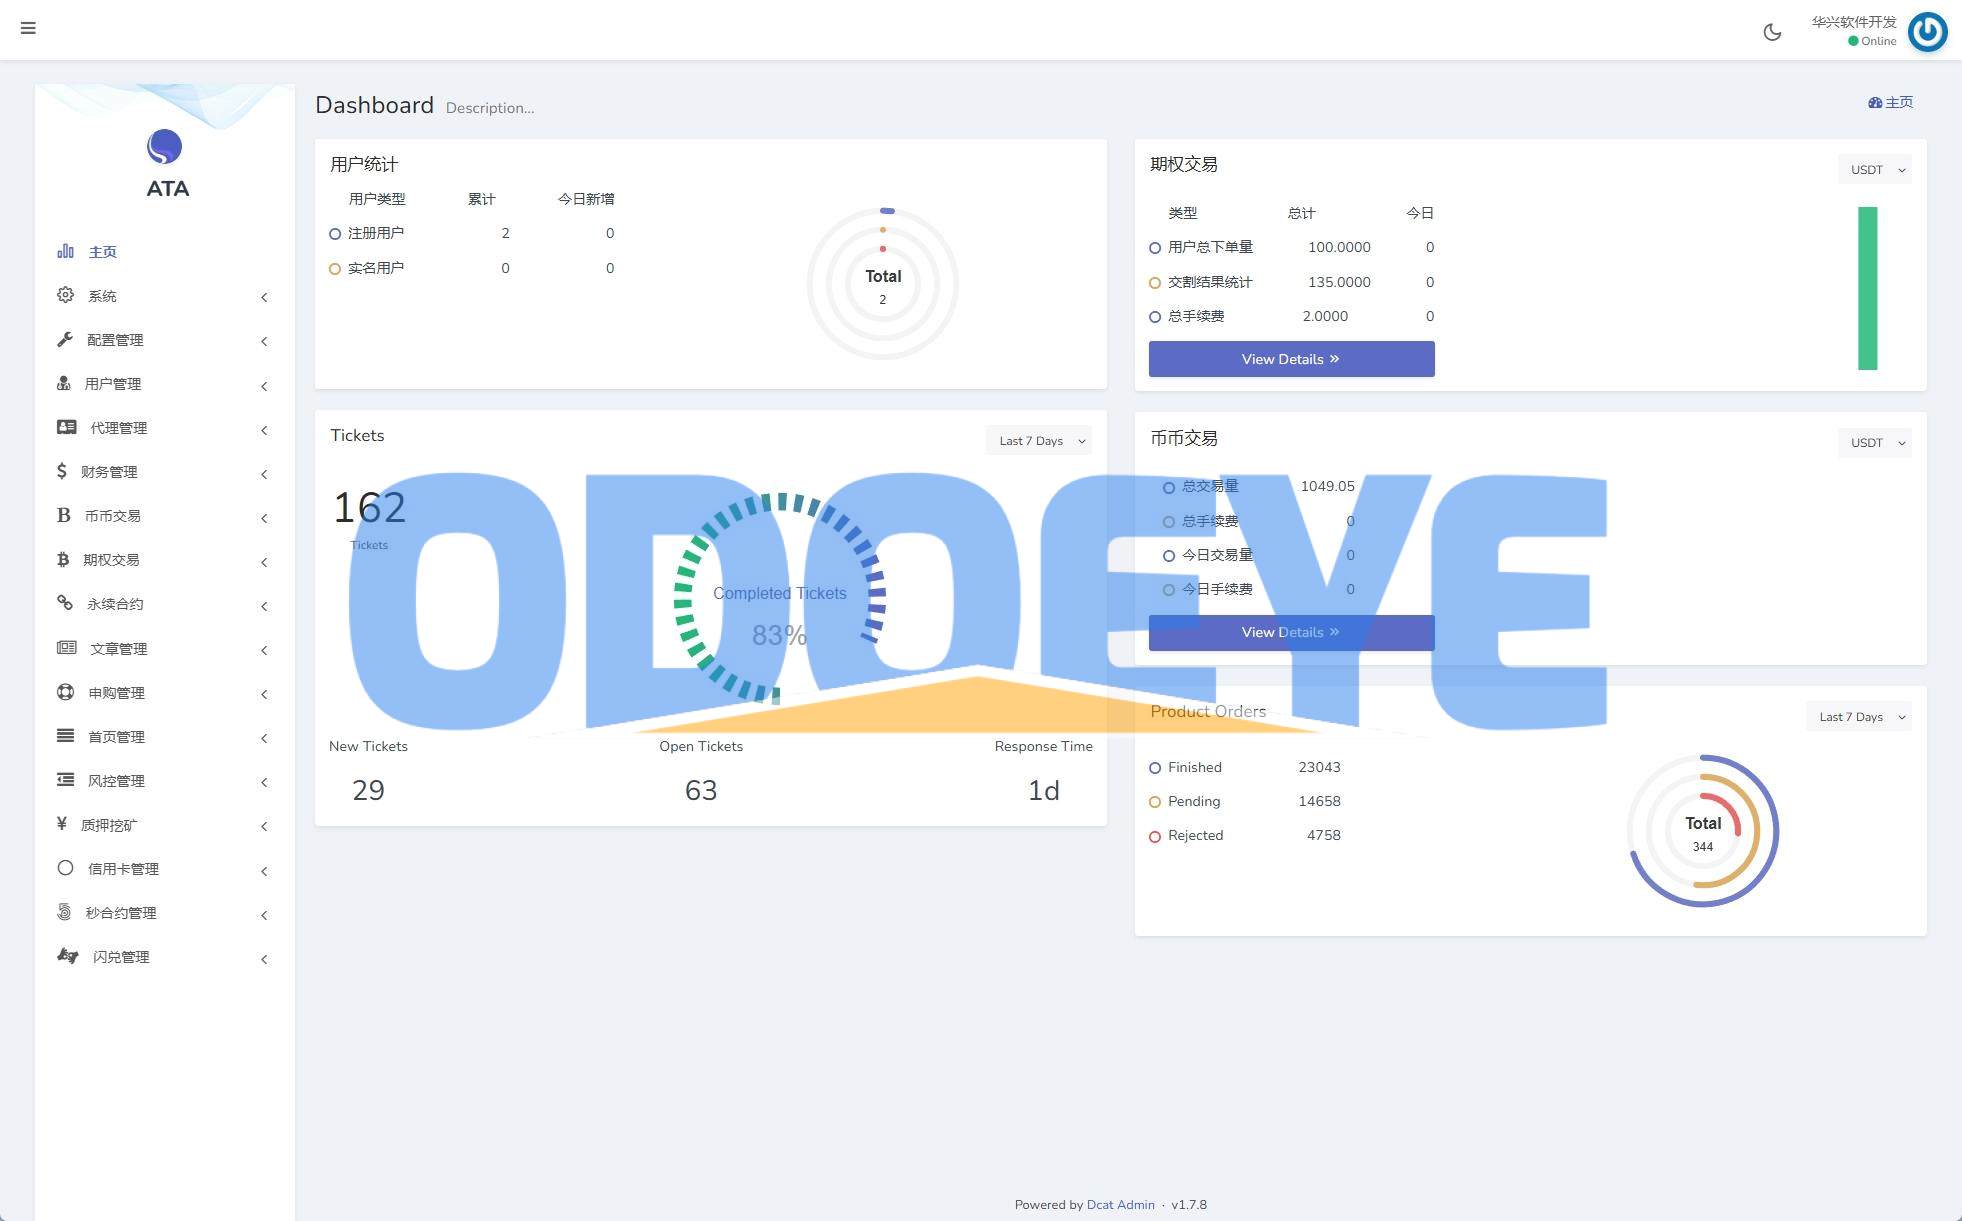1962x1221 pixels.
Task: Click the dollar icon for 财务管理
Action: [x=62, y=471]
